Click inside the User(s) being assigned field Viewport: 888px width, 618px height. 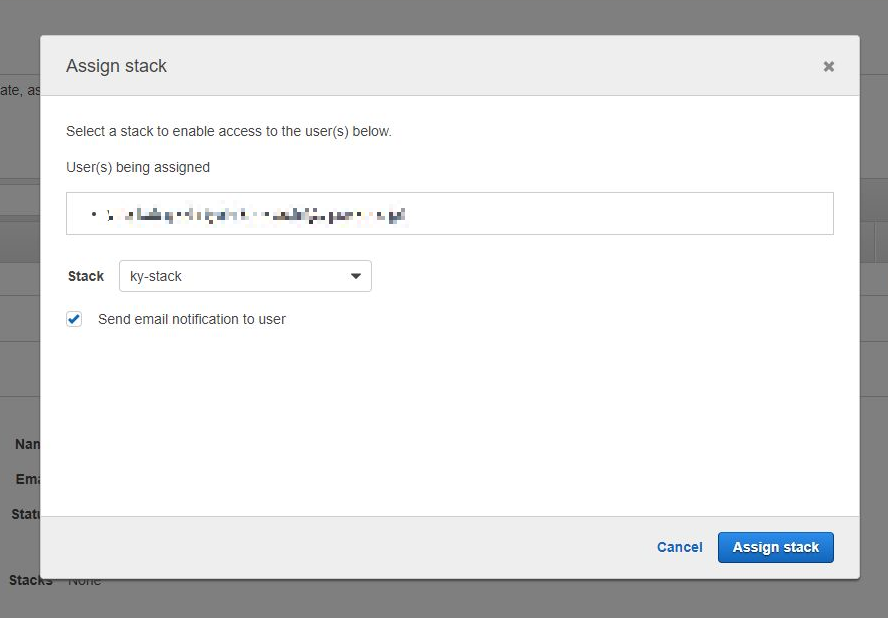(x=449, y=212)
